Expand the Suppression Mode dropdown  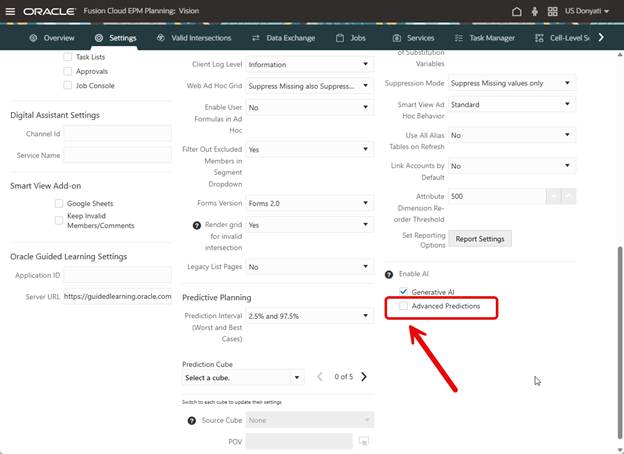tap(567, 83)
